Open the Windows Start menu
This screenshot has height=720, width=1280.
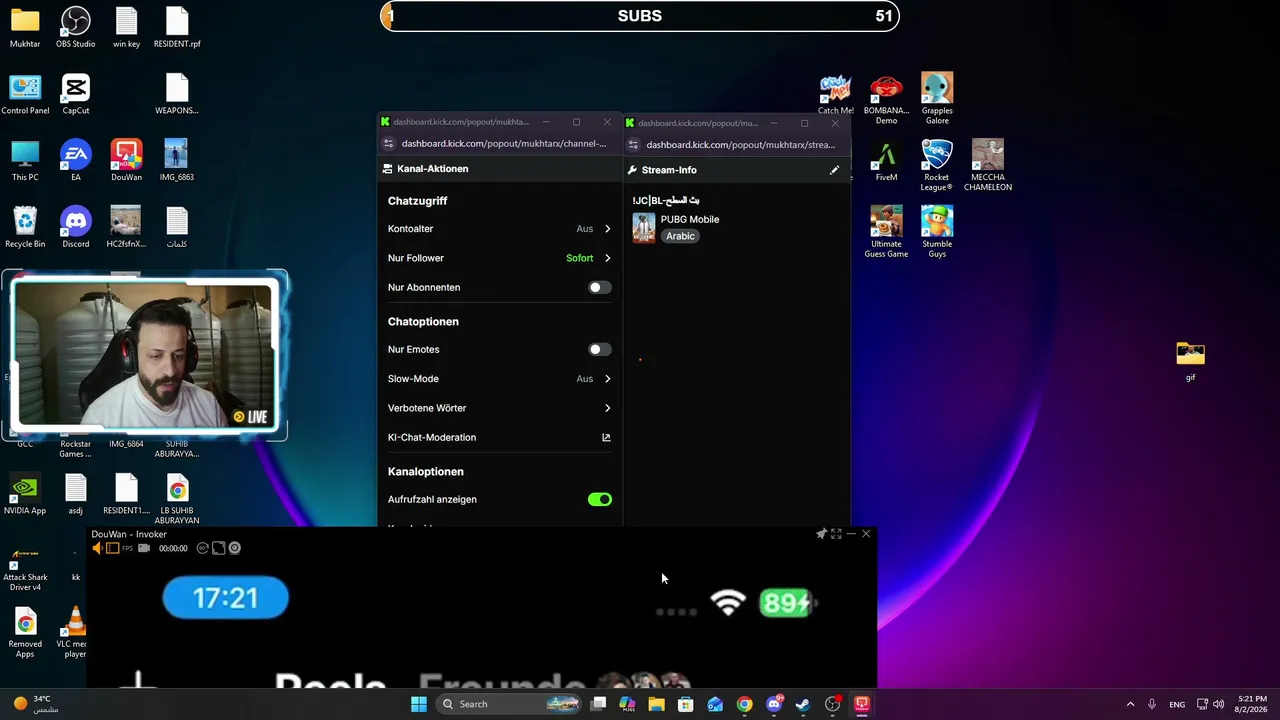(x=419, y=704)
